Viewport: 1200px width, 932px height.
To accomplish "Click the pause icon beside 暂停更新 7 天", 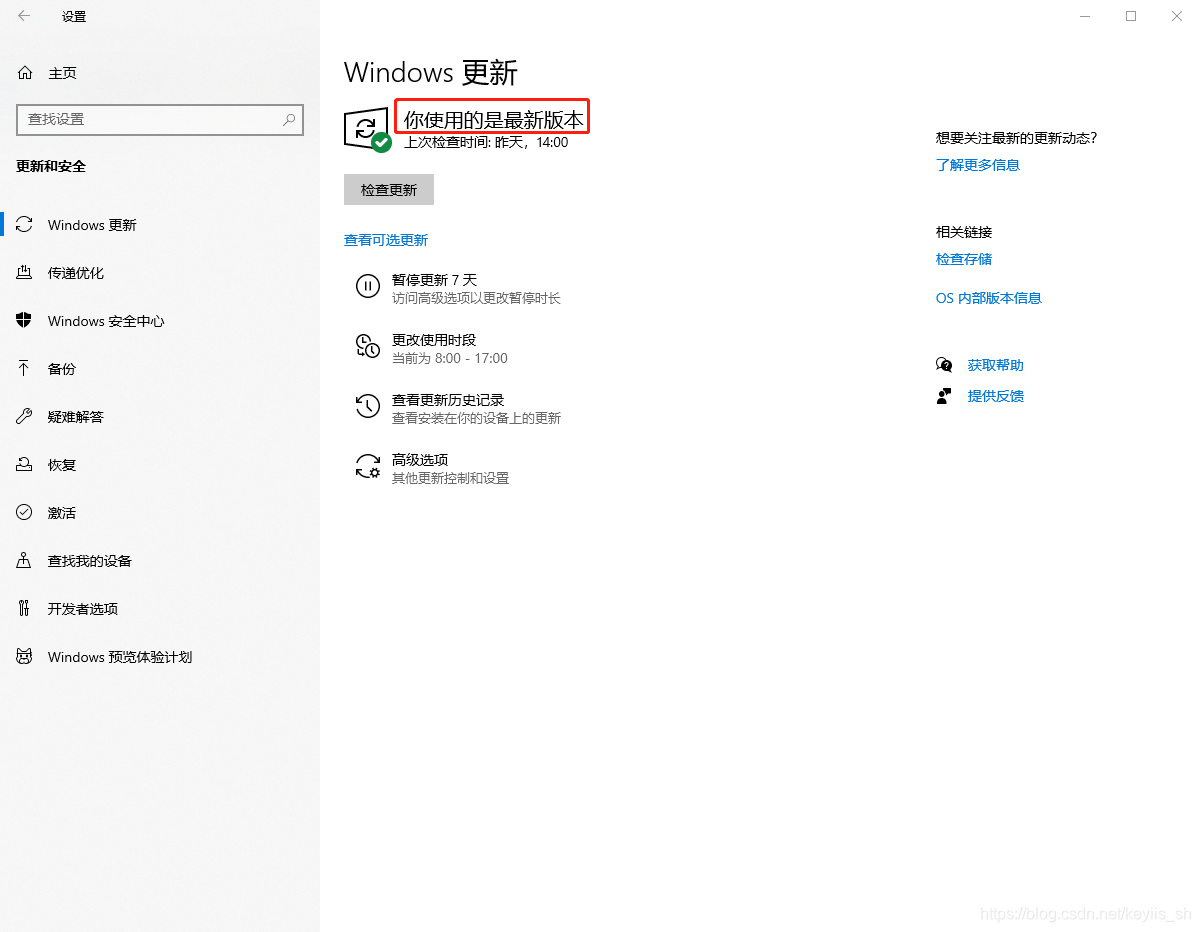I will click(368, 287).
